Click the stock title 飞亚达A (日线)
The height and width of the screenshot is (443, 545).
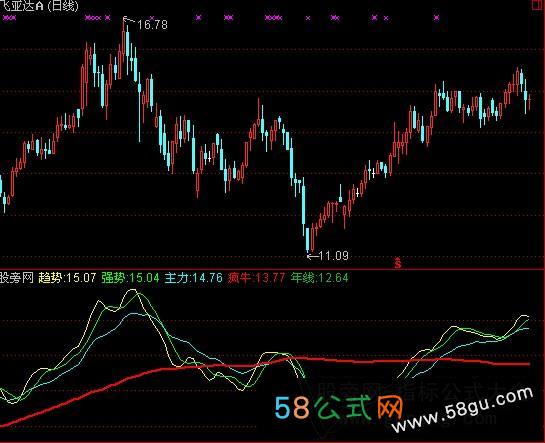(39, 5)
